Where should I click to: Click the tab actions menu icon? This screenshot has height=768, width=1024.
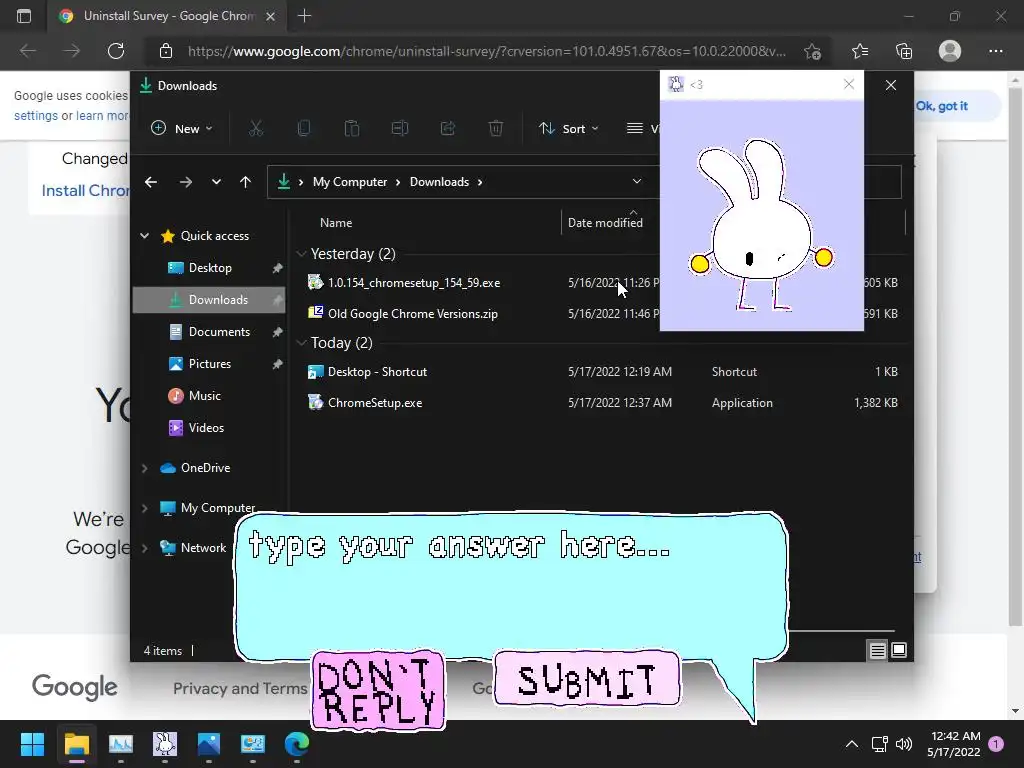24,16
